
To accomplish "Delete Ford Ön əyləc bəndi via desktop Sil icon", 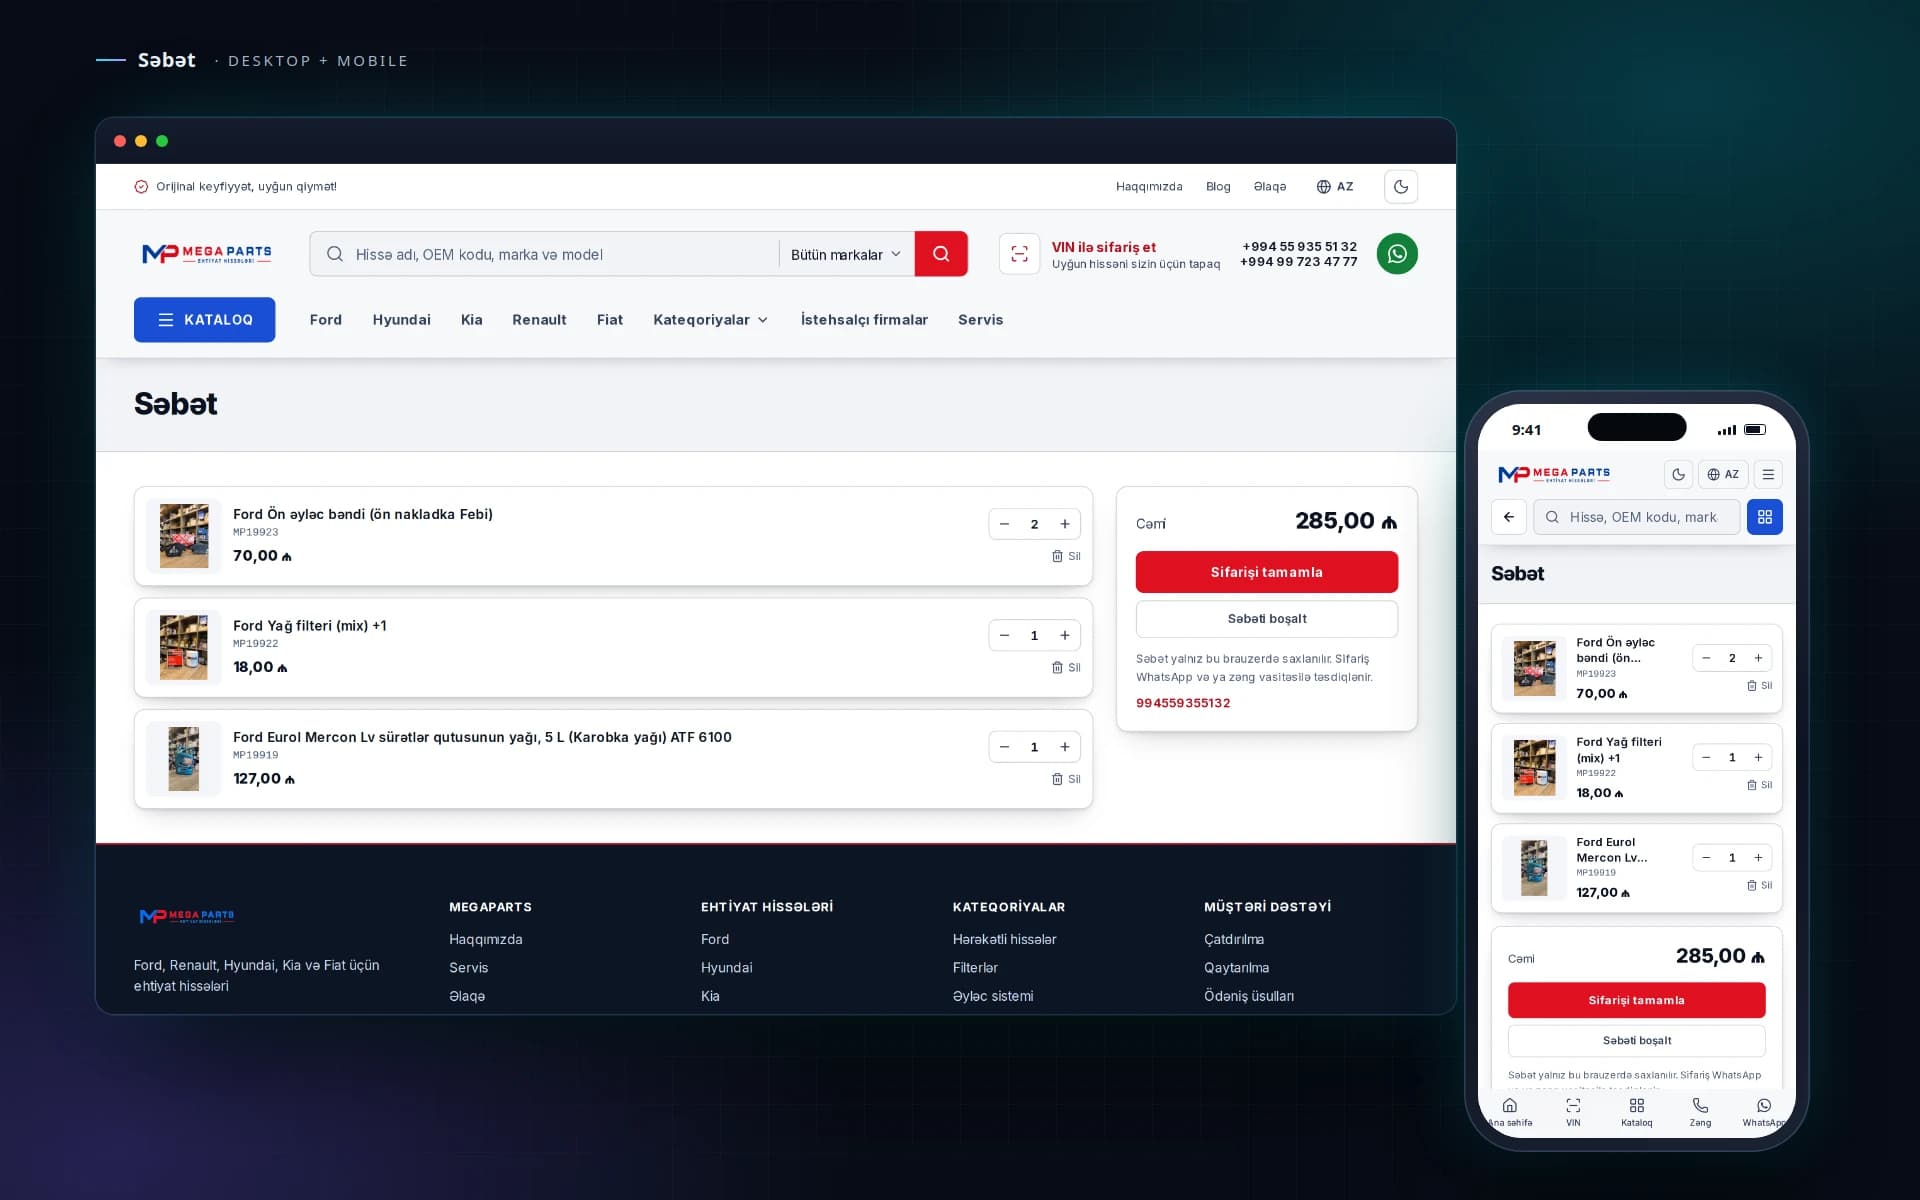I will (x=1066, y=556).
